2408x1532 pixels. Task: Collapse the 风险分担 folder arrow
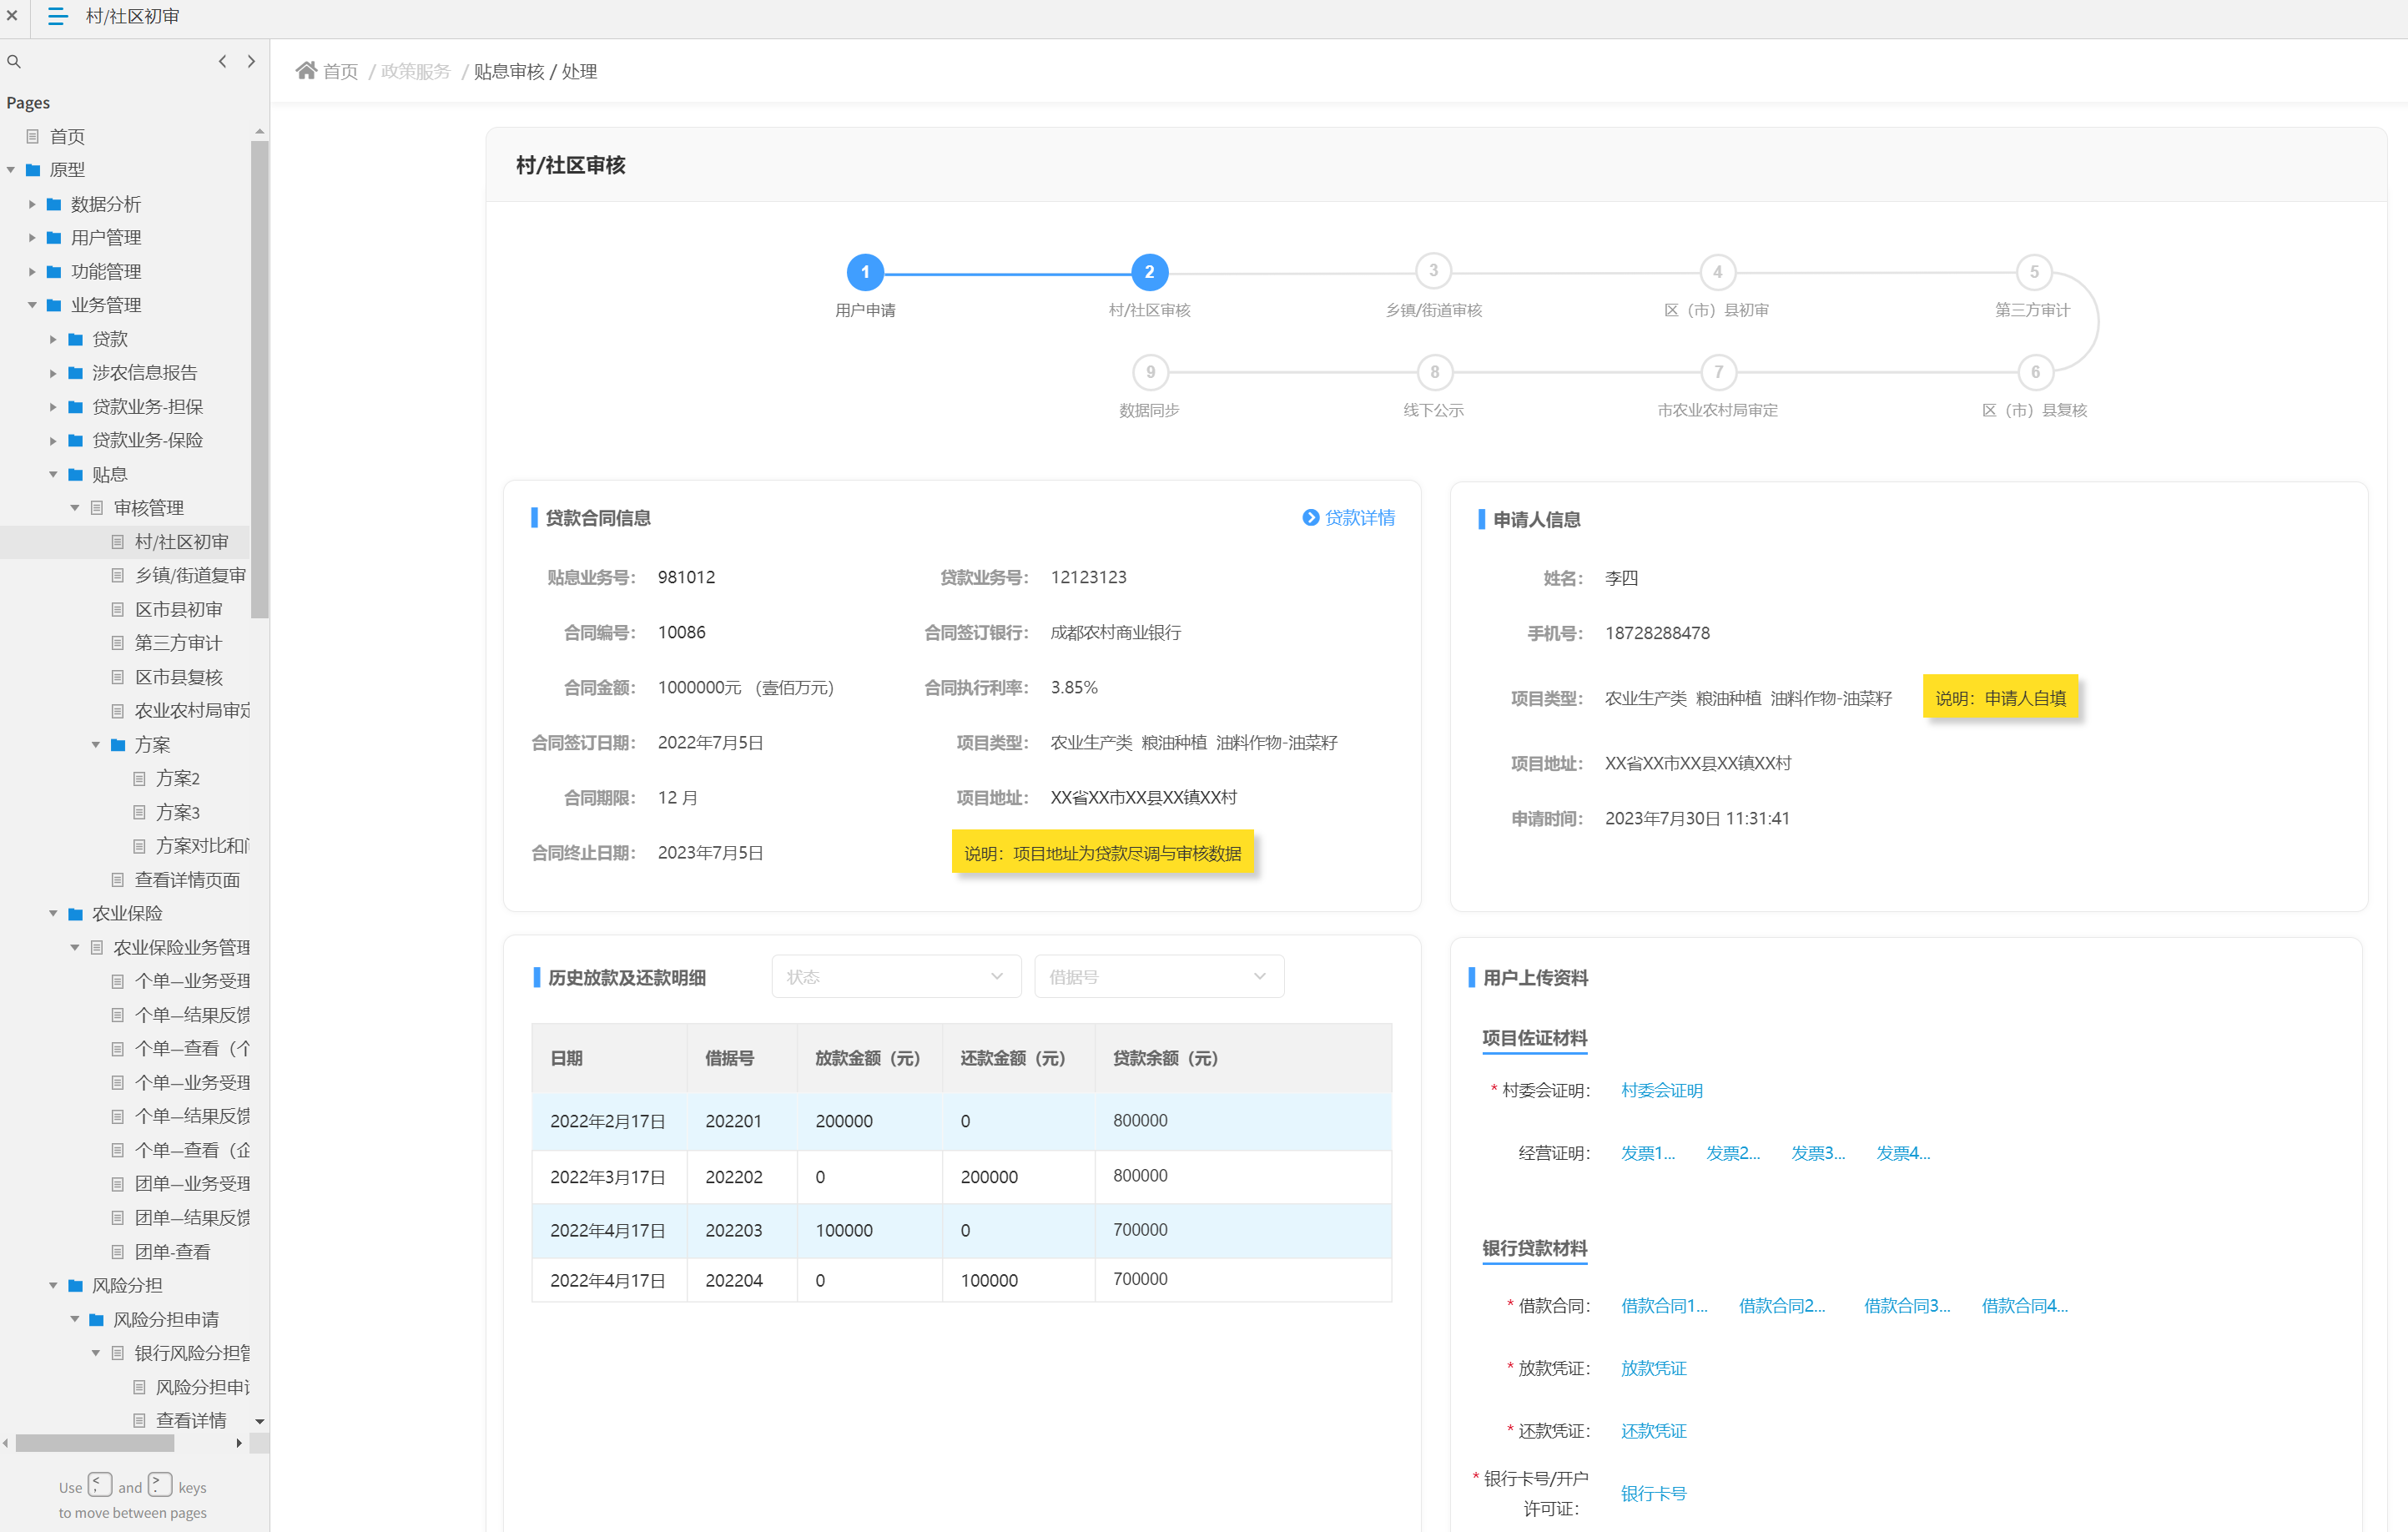pos(53,1286)
